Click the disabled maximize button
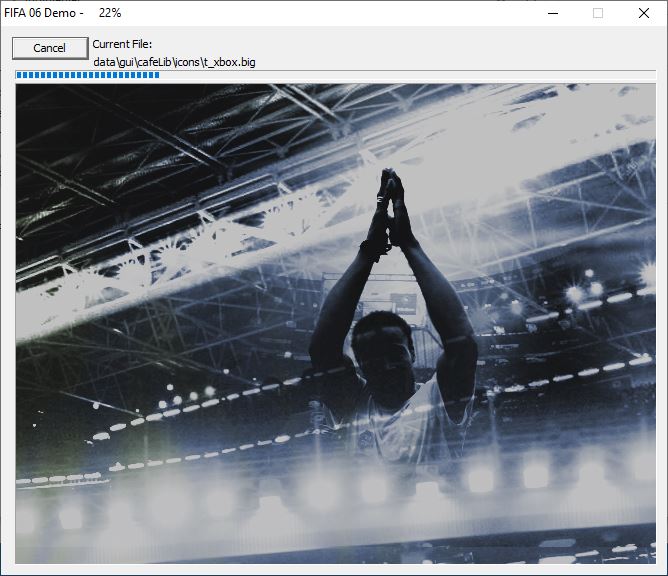This screenshot has width=668, height=576. [598, 13]
